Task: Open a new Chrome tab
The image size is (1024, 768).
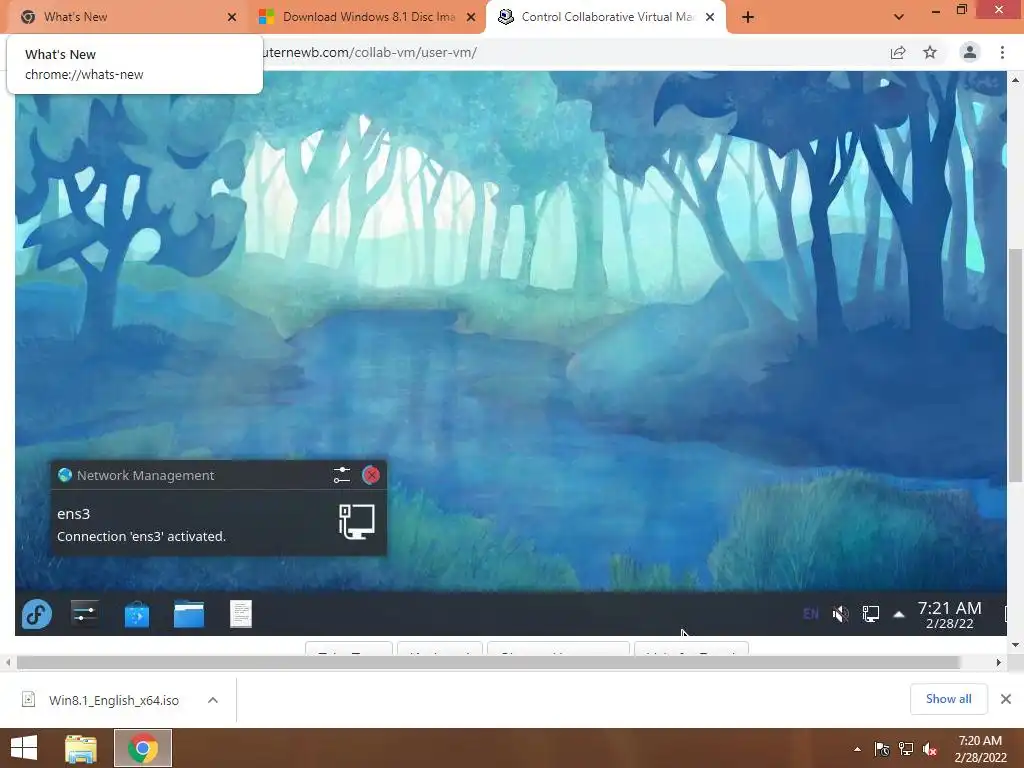Action: coord(748,17)
